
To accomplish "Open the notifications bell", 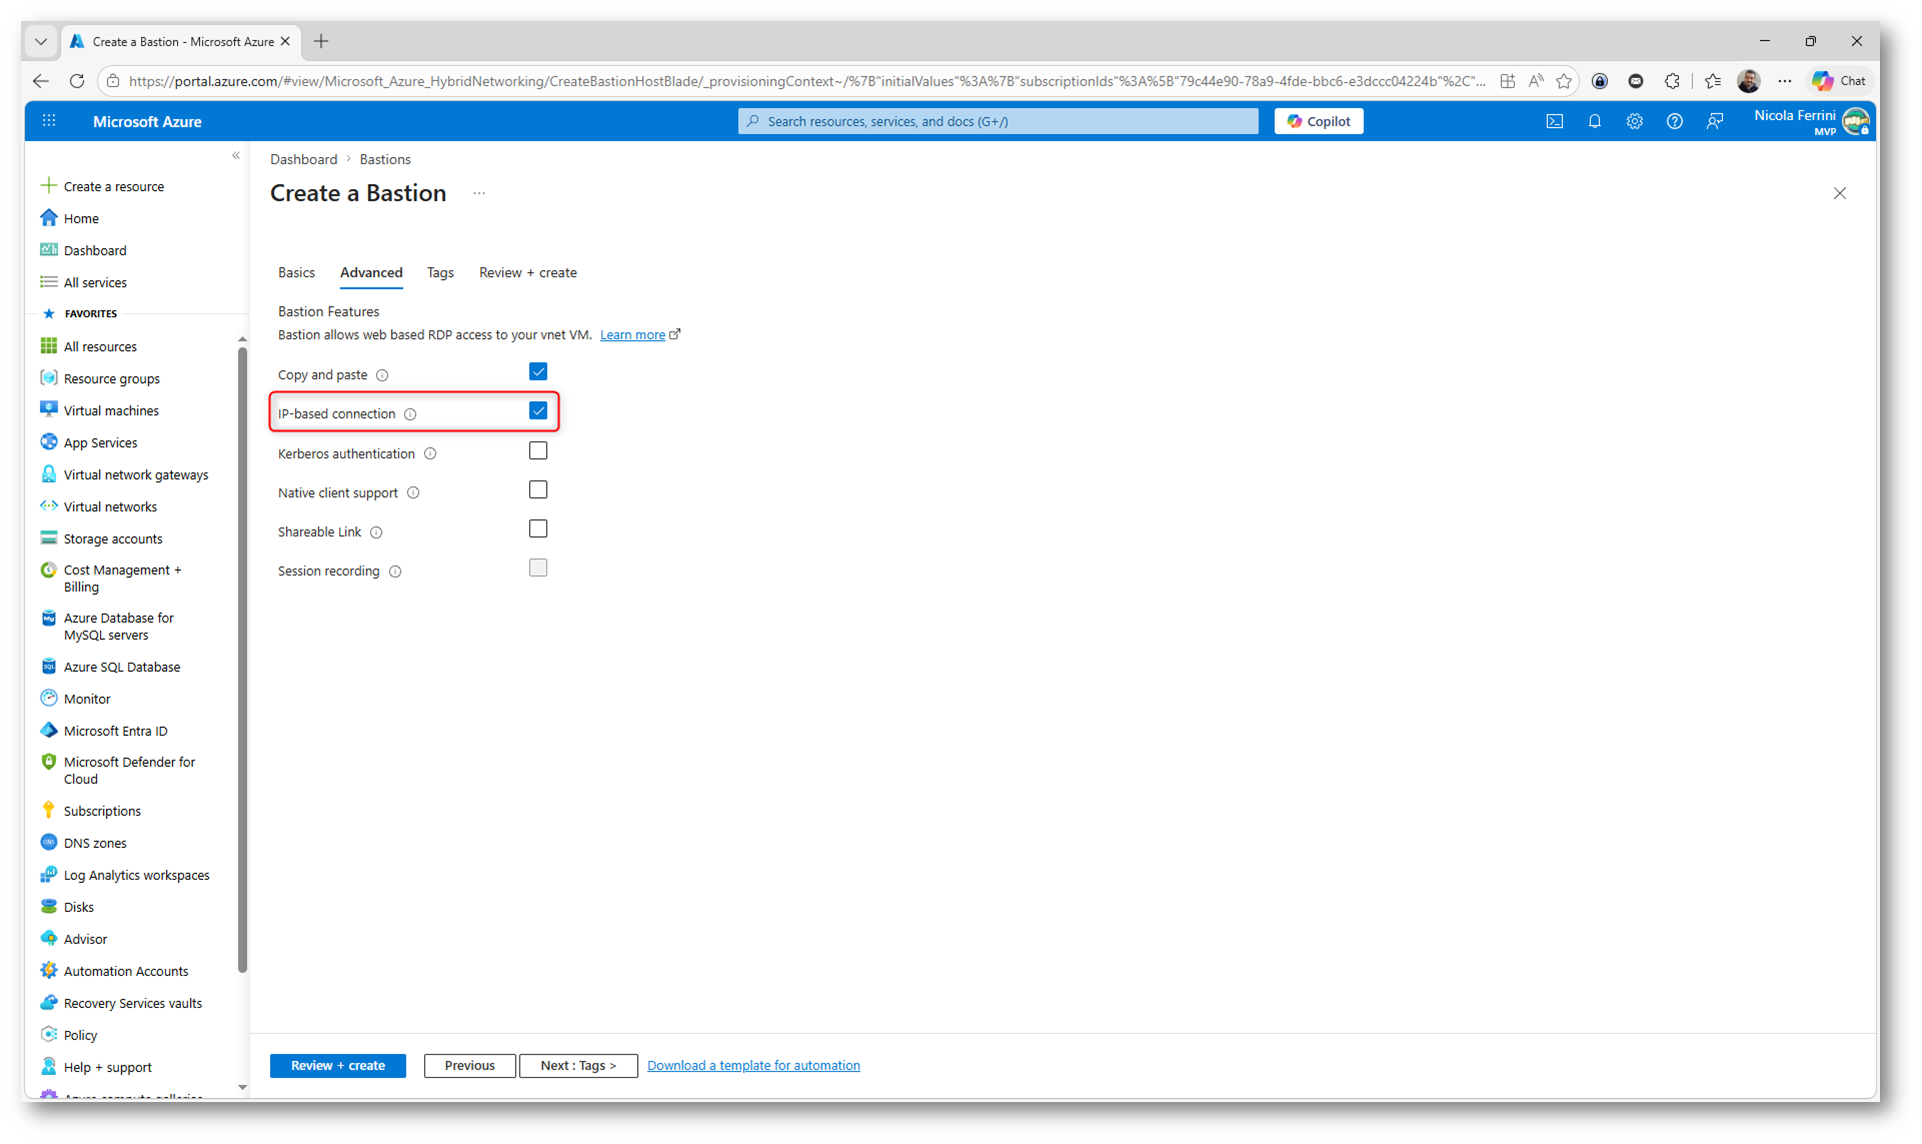I will [1594, 121].
